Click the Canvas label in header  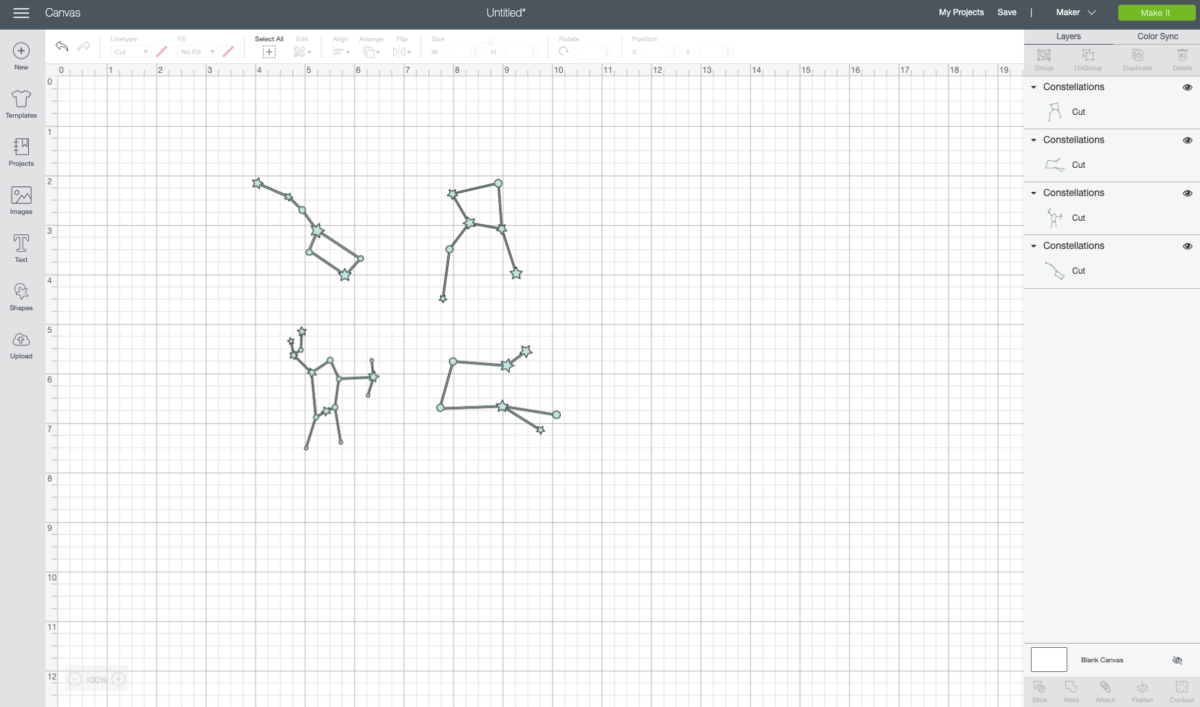[x=63, y=13]
